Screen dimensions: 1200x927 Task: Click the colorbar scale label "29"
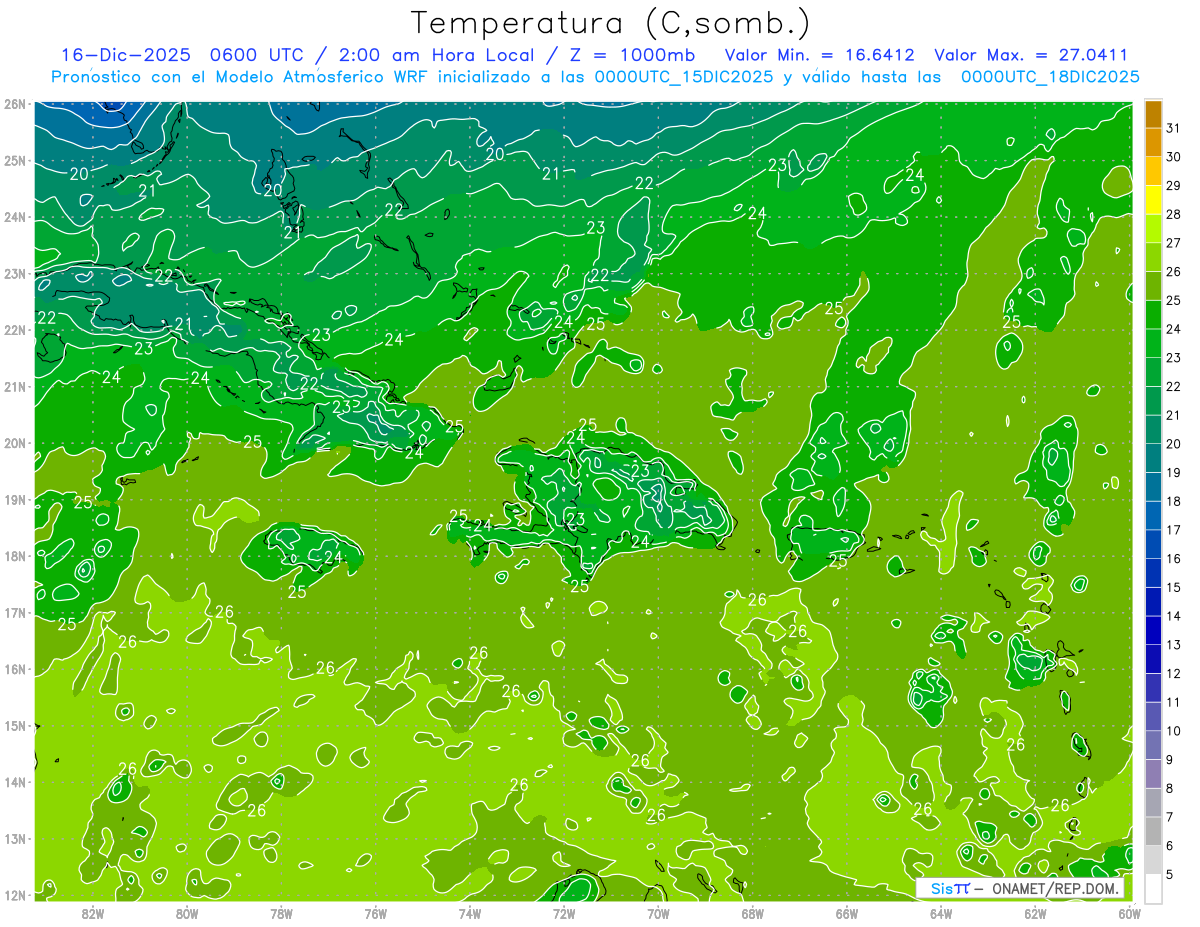(x=1174, y=186)
